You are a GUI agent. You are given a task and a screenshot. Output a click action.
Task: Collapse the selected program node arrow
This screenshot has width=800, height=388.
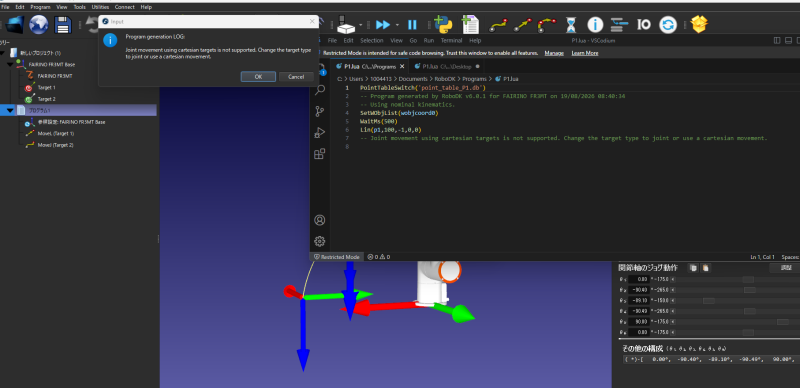10,110
